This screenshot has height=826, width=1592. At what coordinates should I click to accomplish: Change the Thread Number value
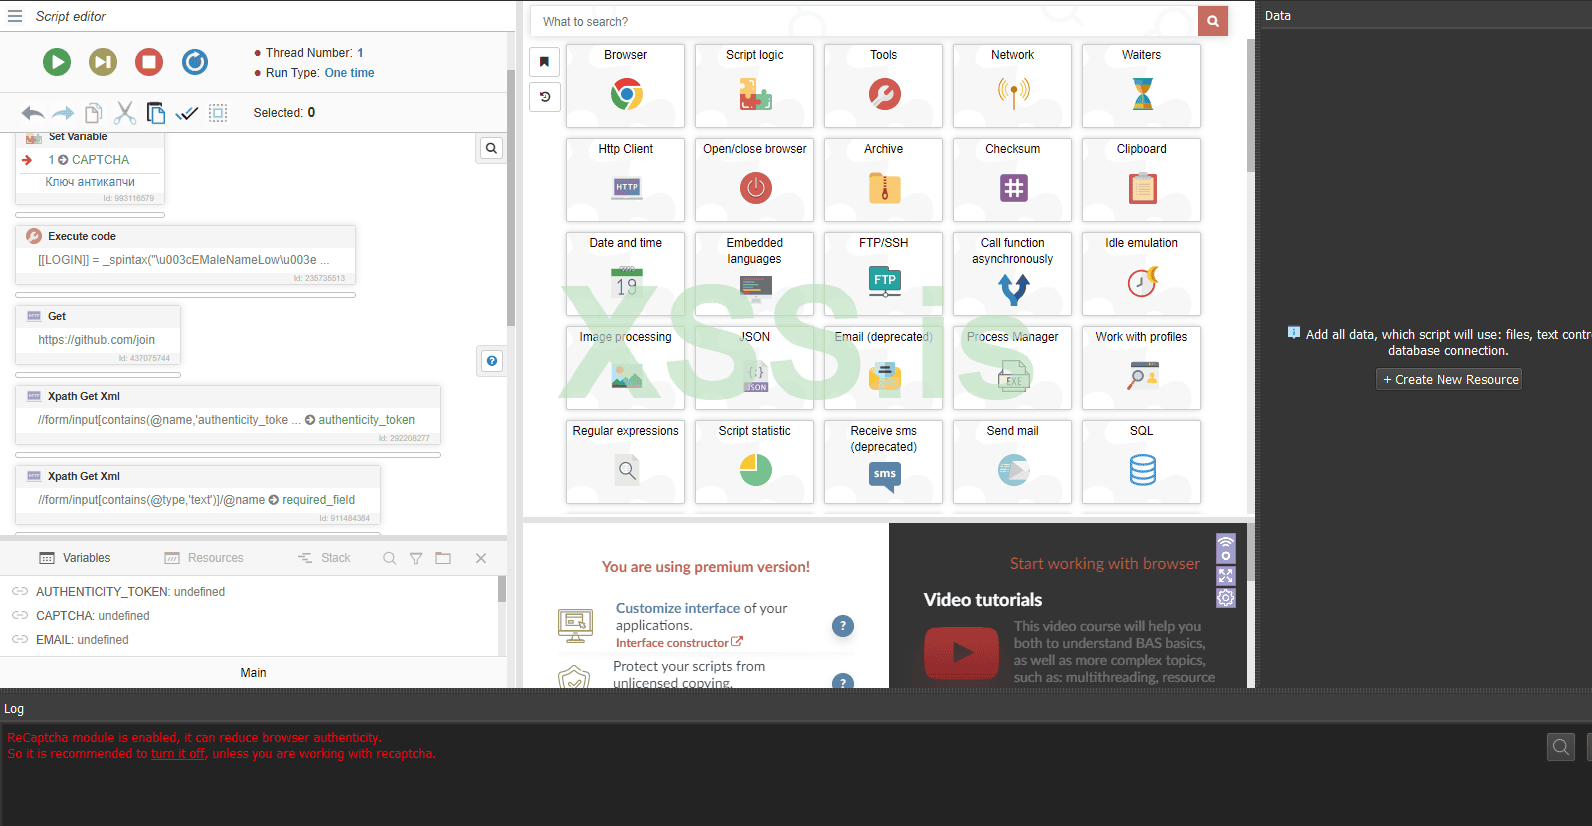pos(360,53)
